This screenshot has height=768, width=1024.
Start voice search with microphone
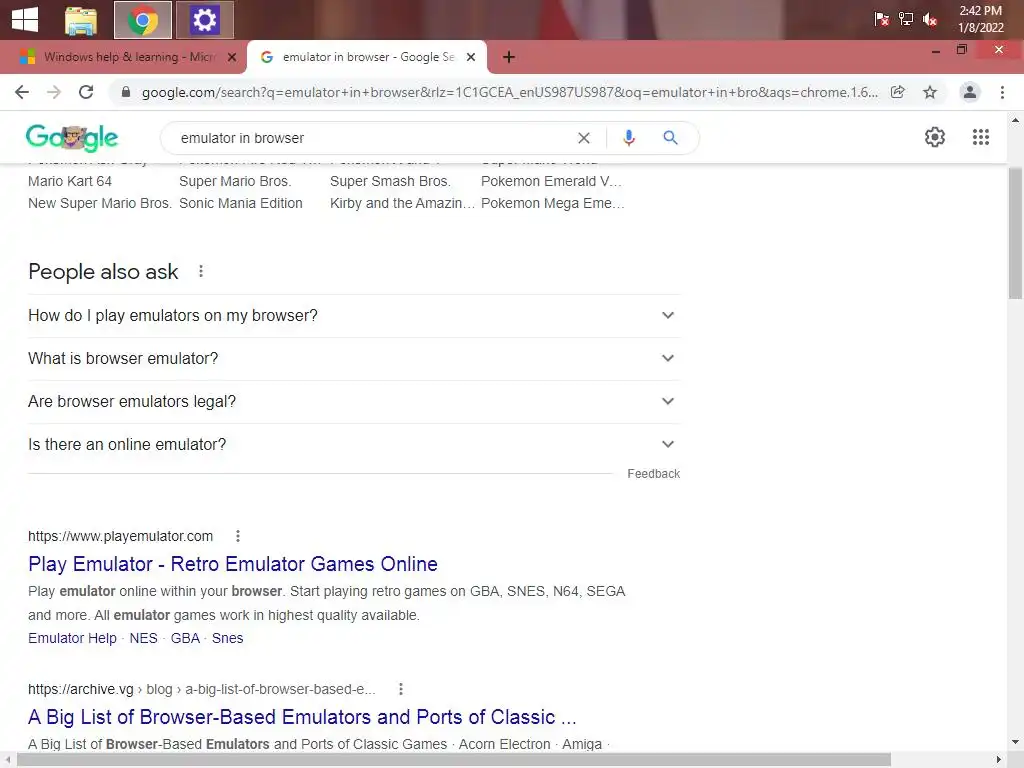click(x=629, y=138)
